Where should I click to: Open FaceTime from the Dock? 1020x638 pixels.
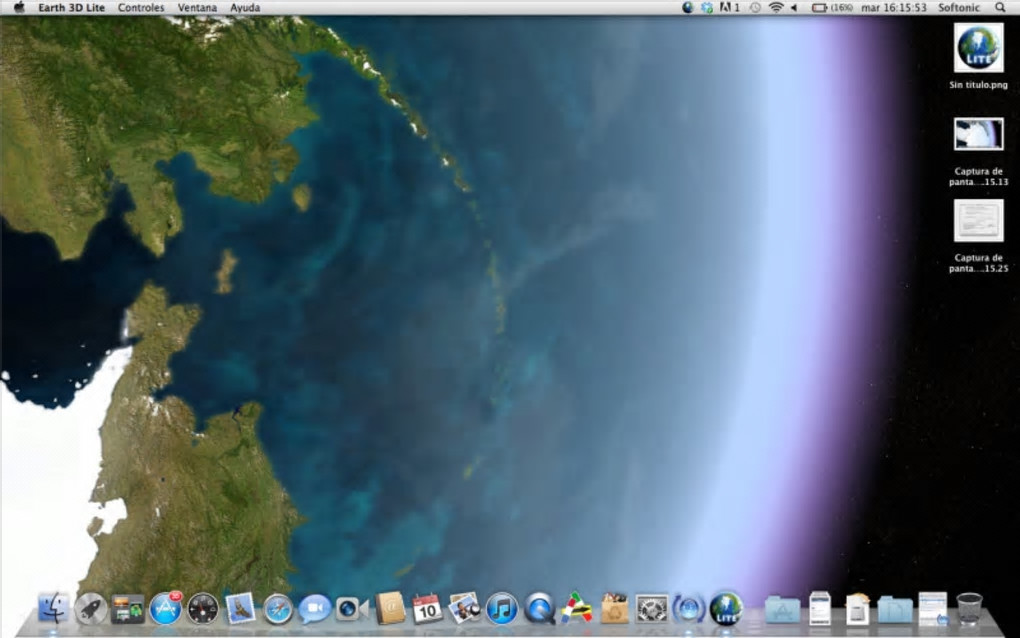[x=352, y=609]
